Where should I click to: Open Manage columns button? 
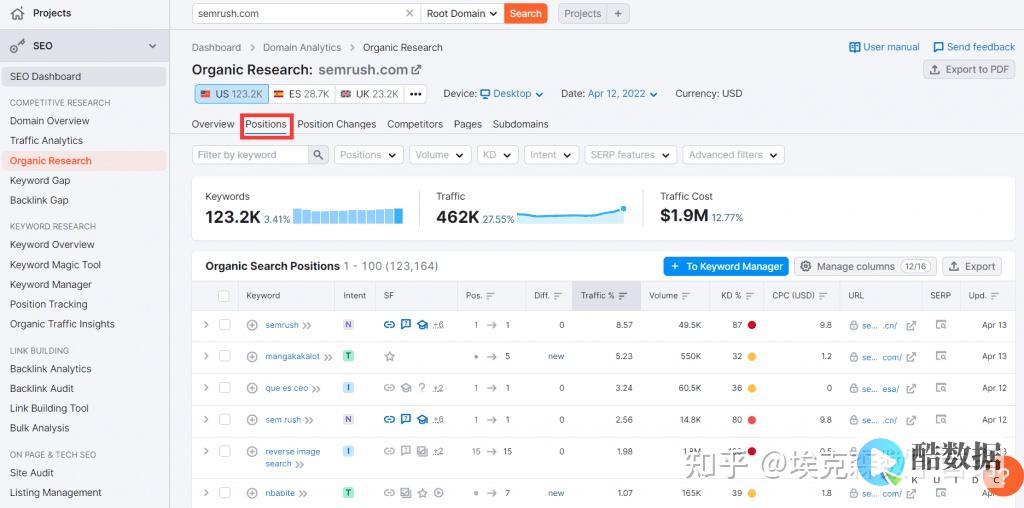point(865,266)
